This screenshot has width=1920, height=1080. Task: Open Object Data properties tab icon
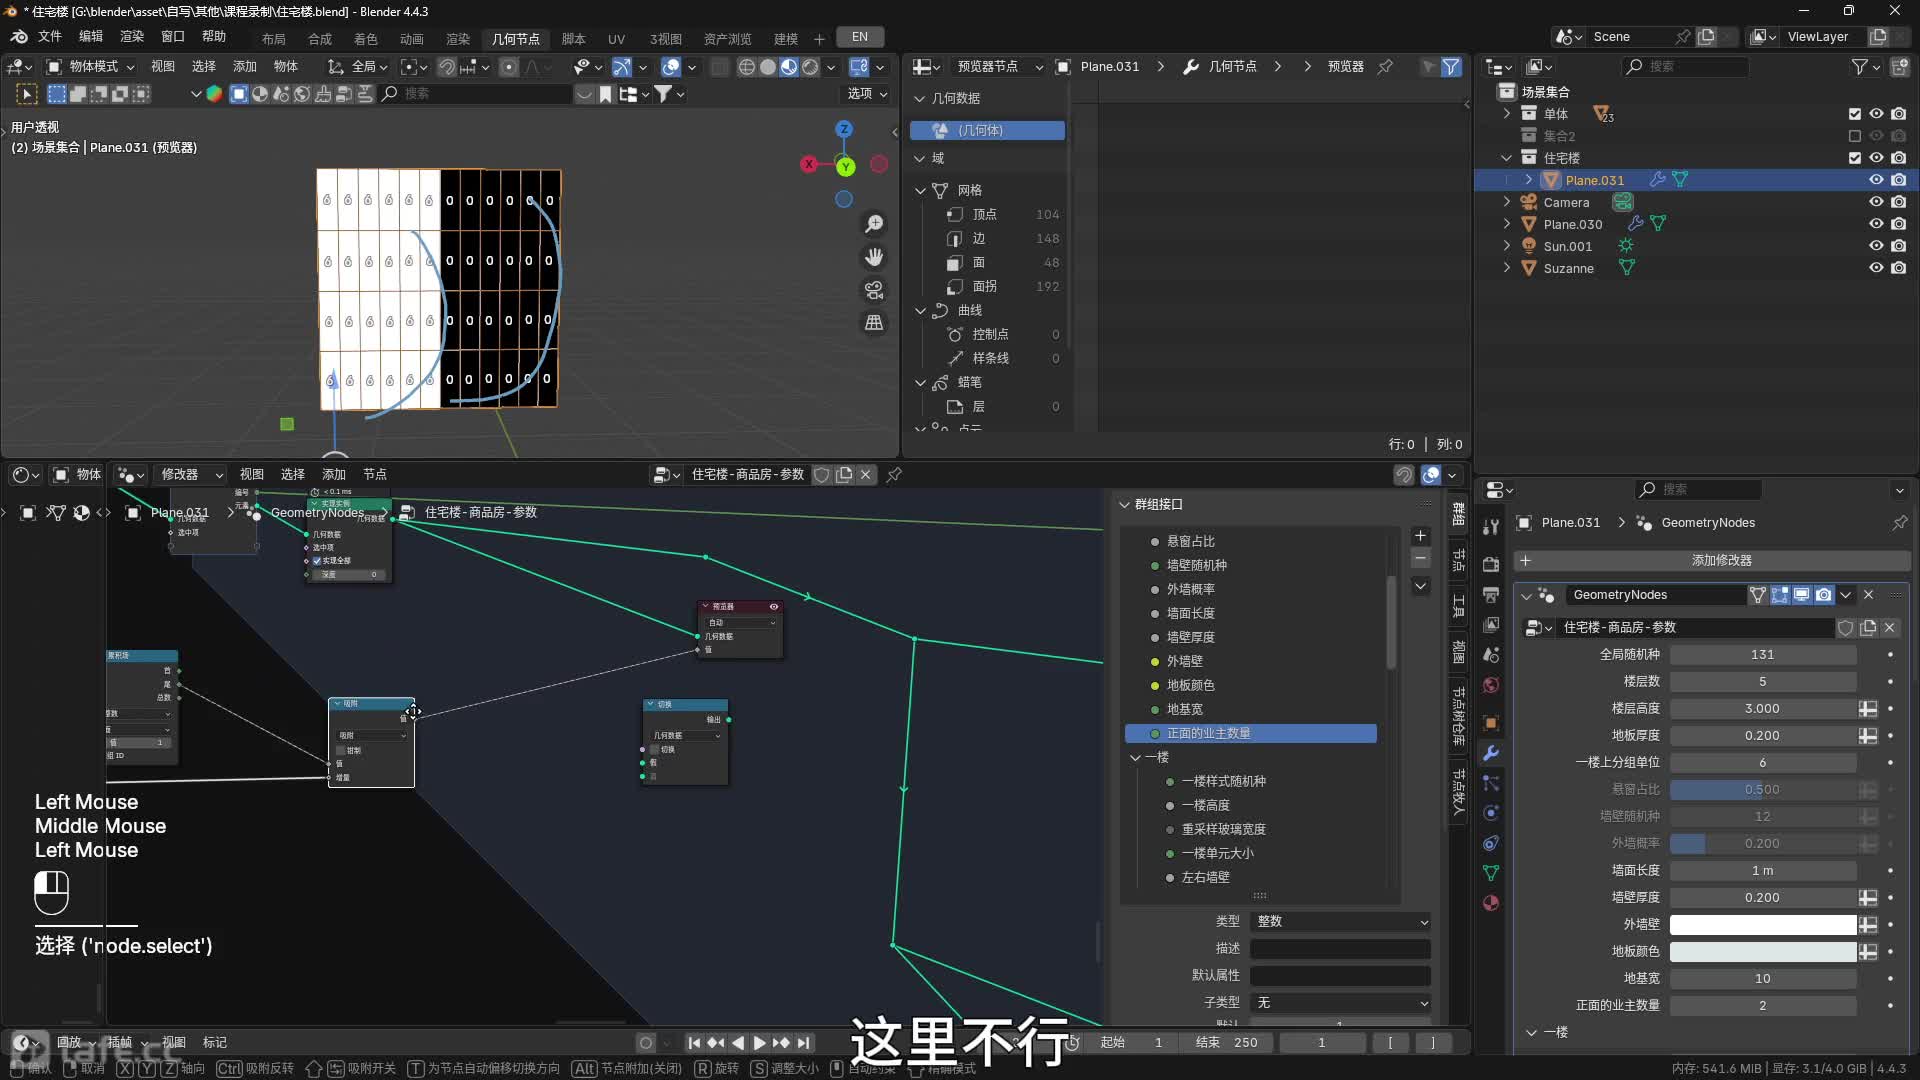[x=1491, y=873]
